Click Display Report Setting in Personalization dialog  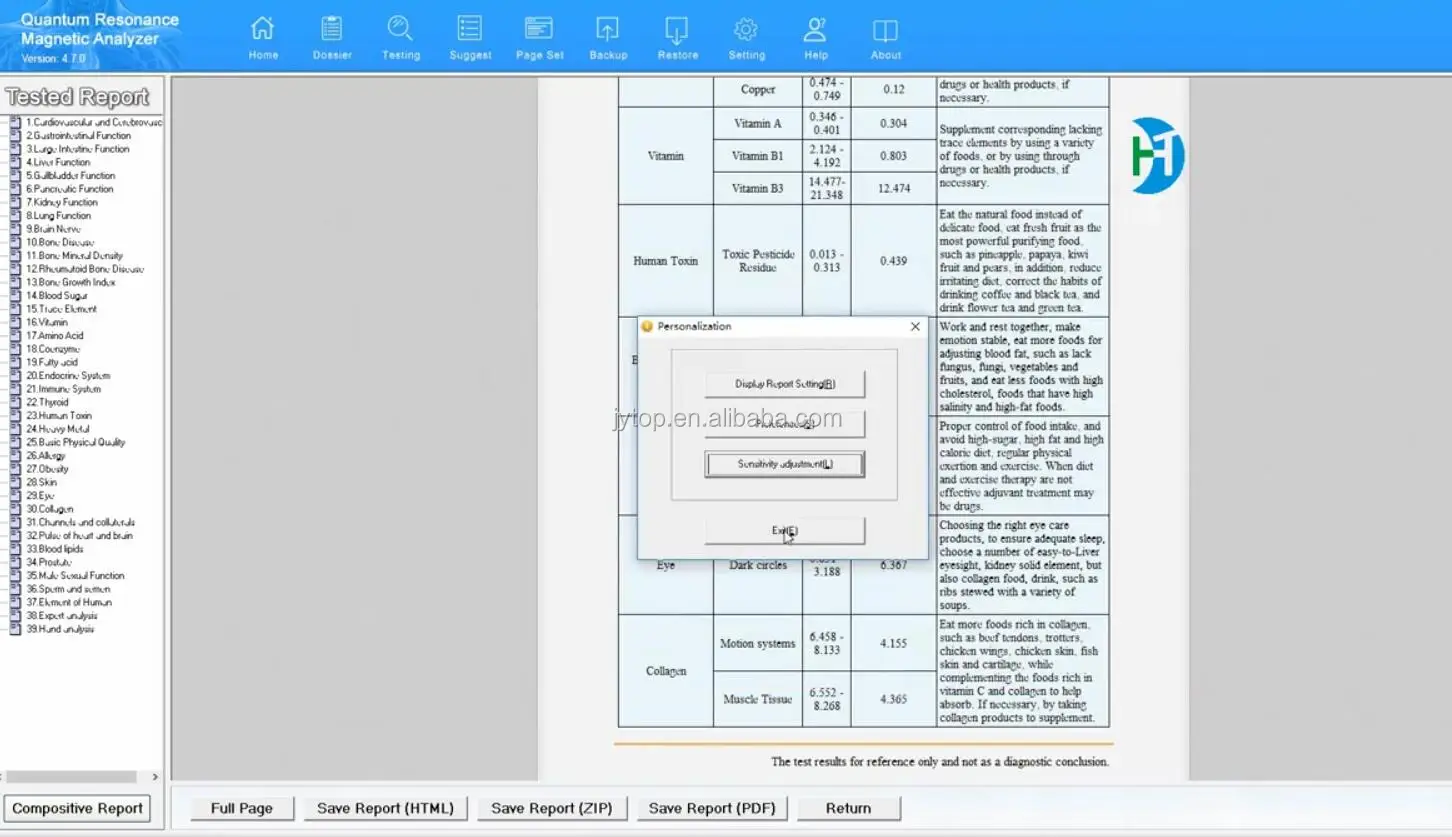785,384
